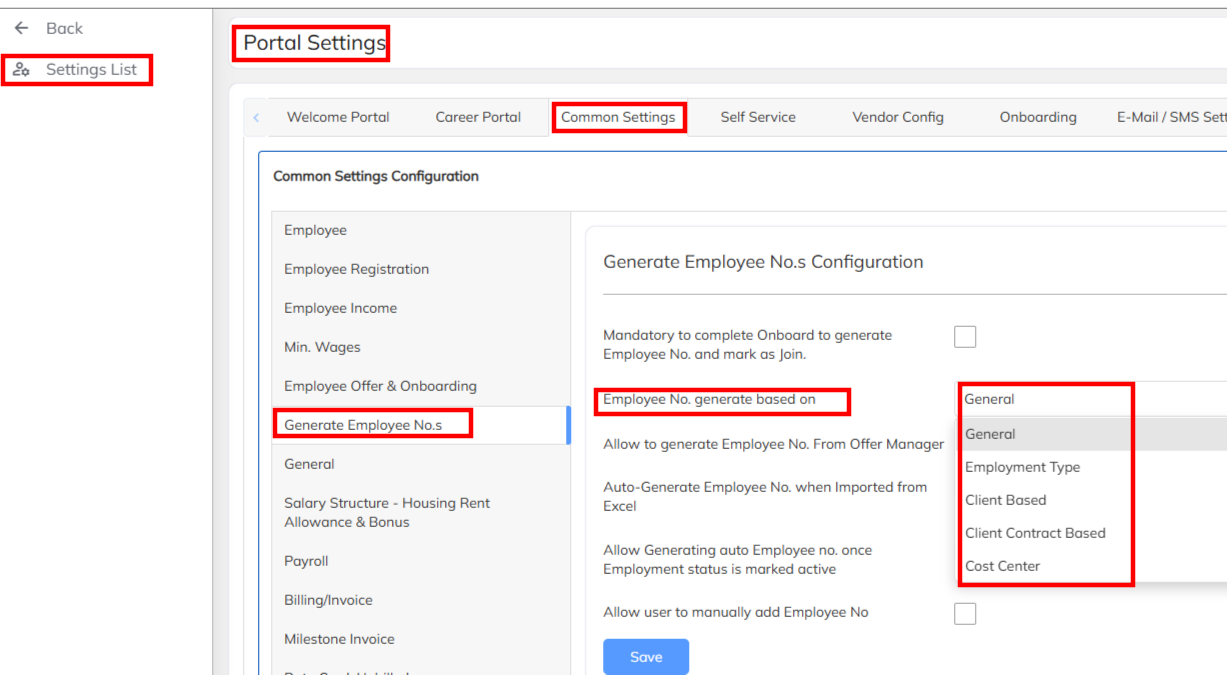Open Vendor Config tab
Viewport: 1227px width, 675px height.
click(898, 117)
